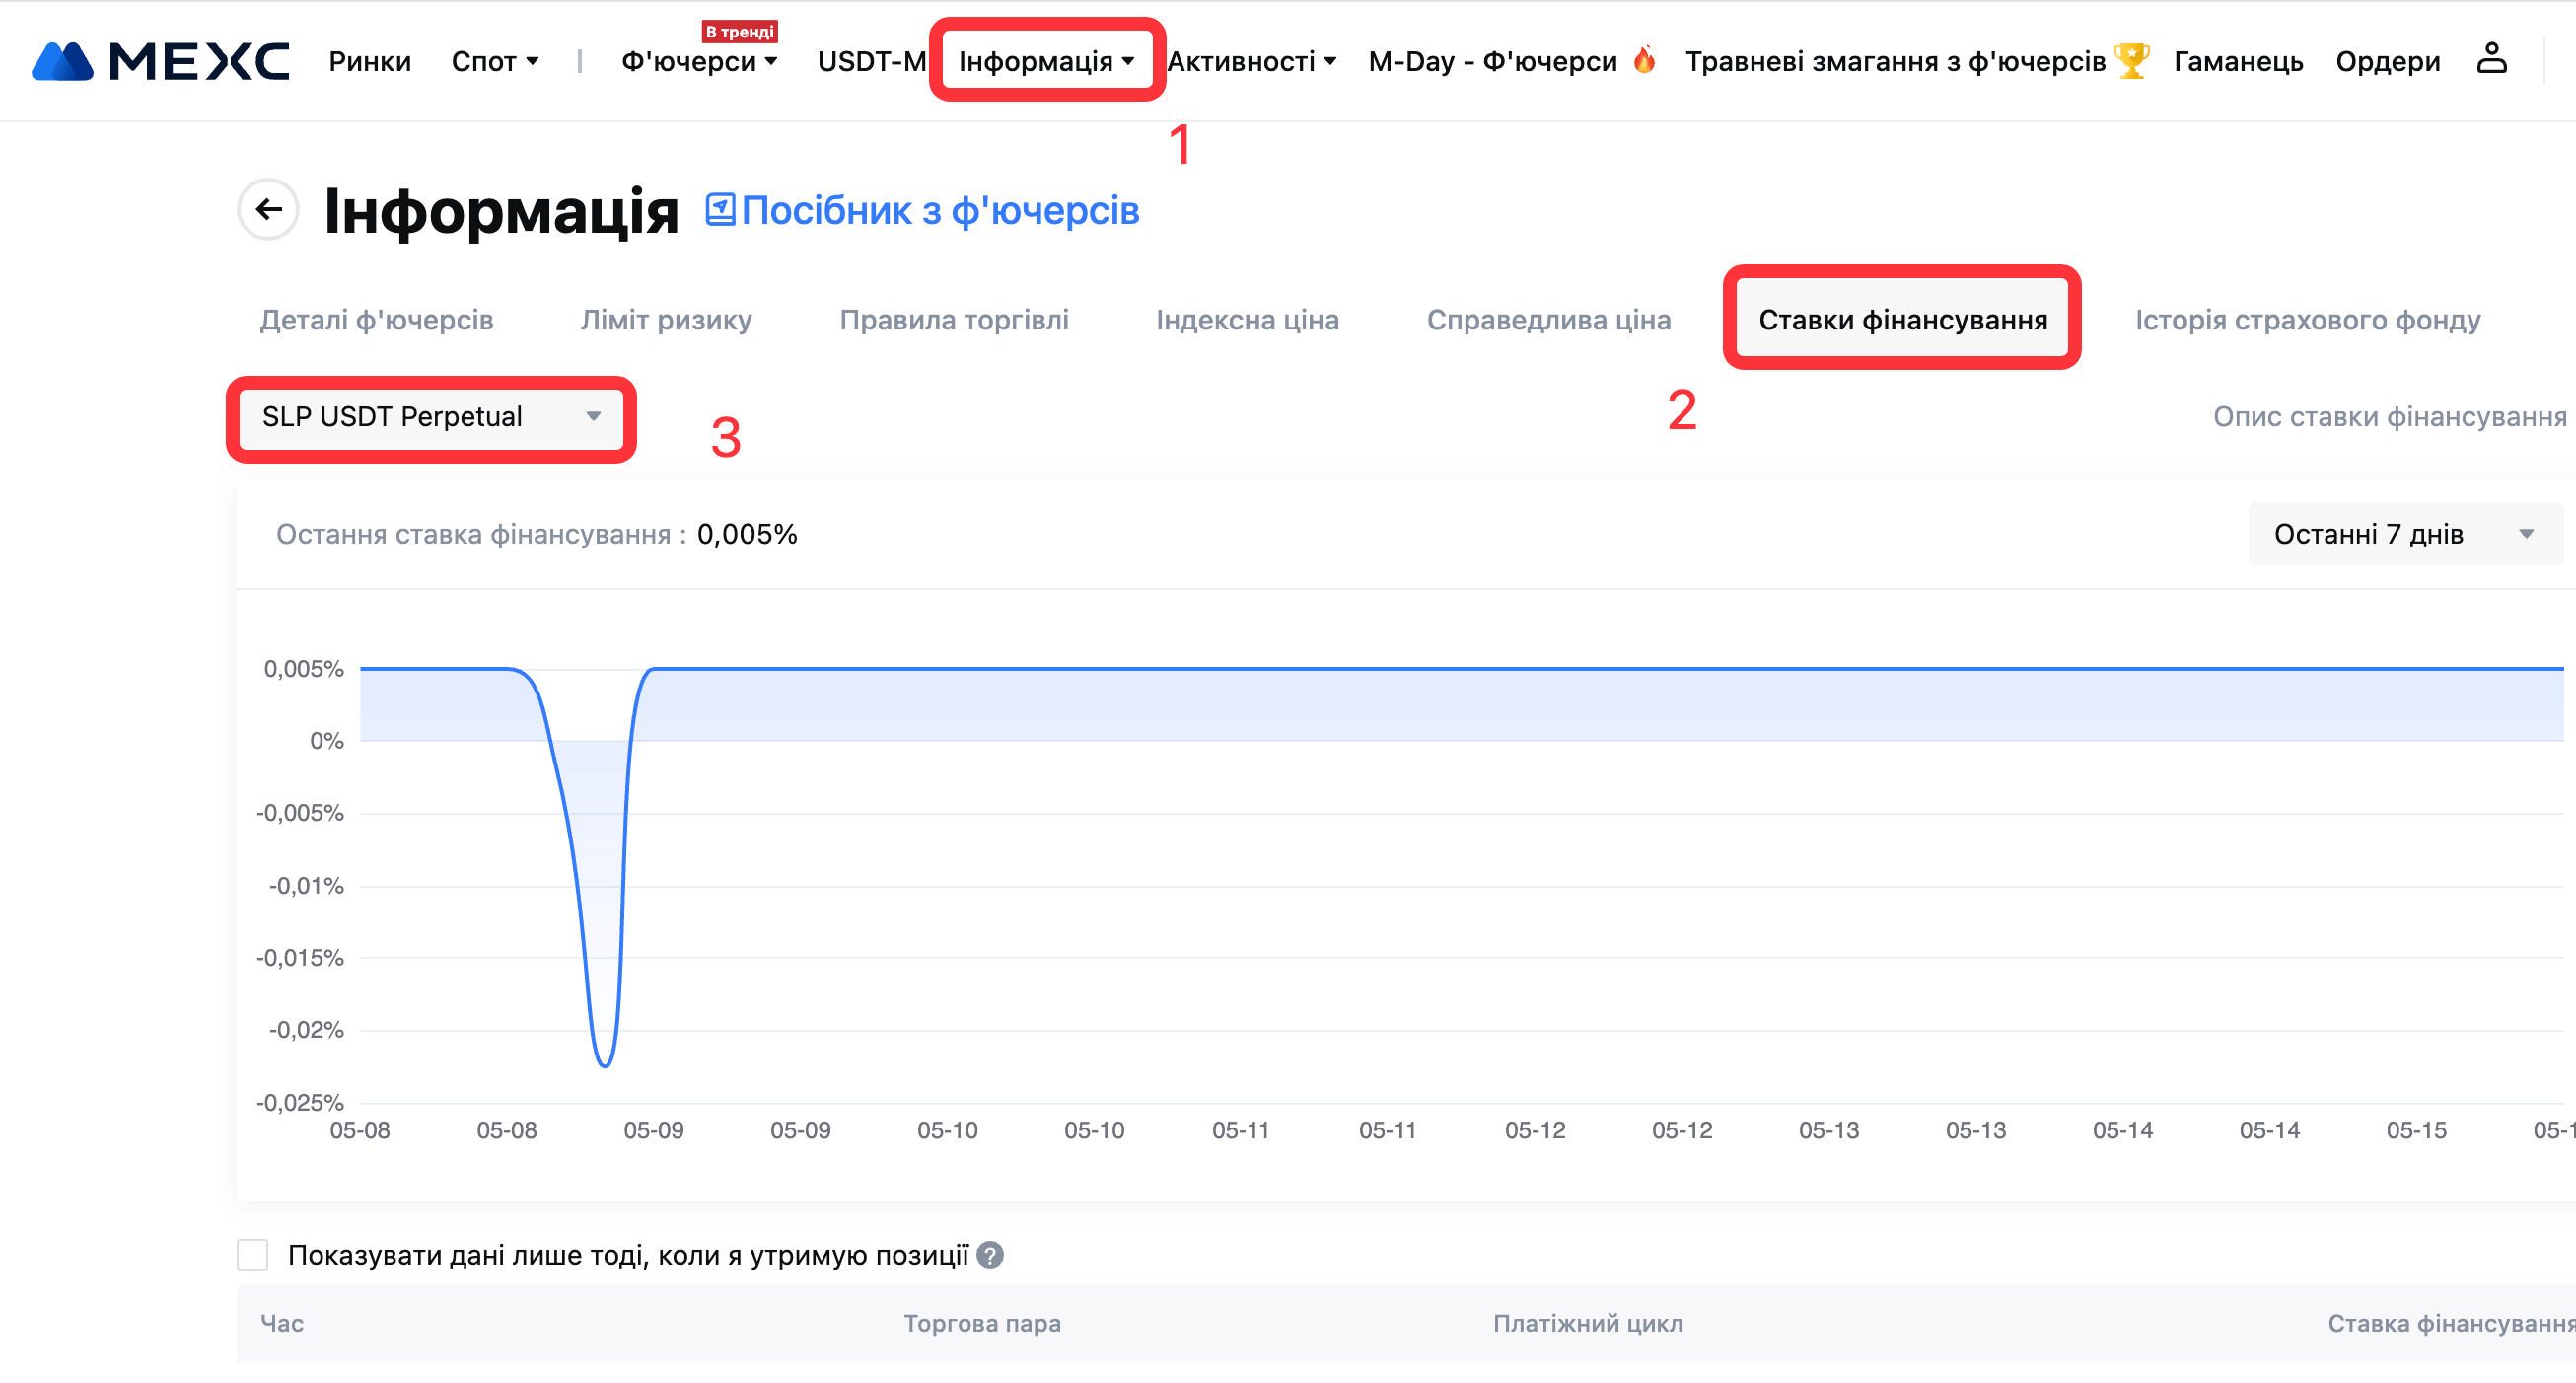The image size is (2576, 1383).
Task: Select the Індексна ціна tab
Action: point(1247,320)
